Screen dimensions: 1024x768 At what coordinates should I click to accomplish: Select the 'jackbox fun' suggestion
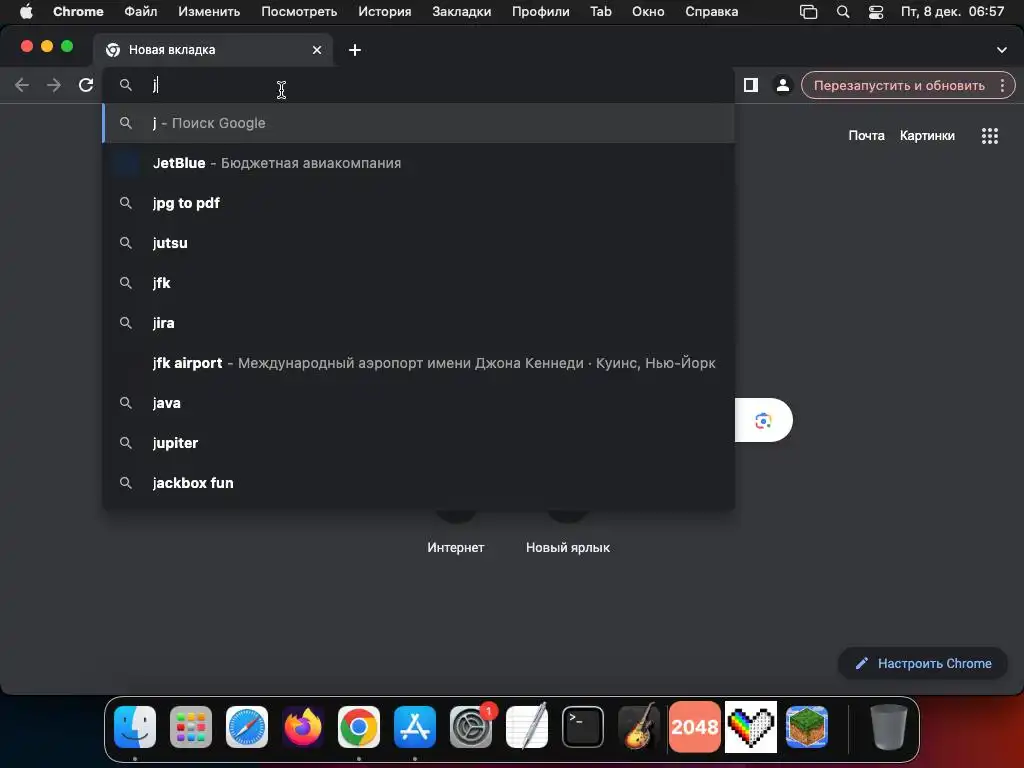pos(419,483)
